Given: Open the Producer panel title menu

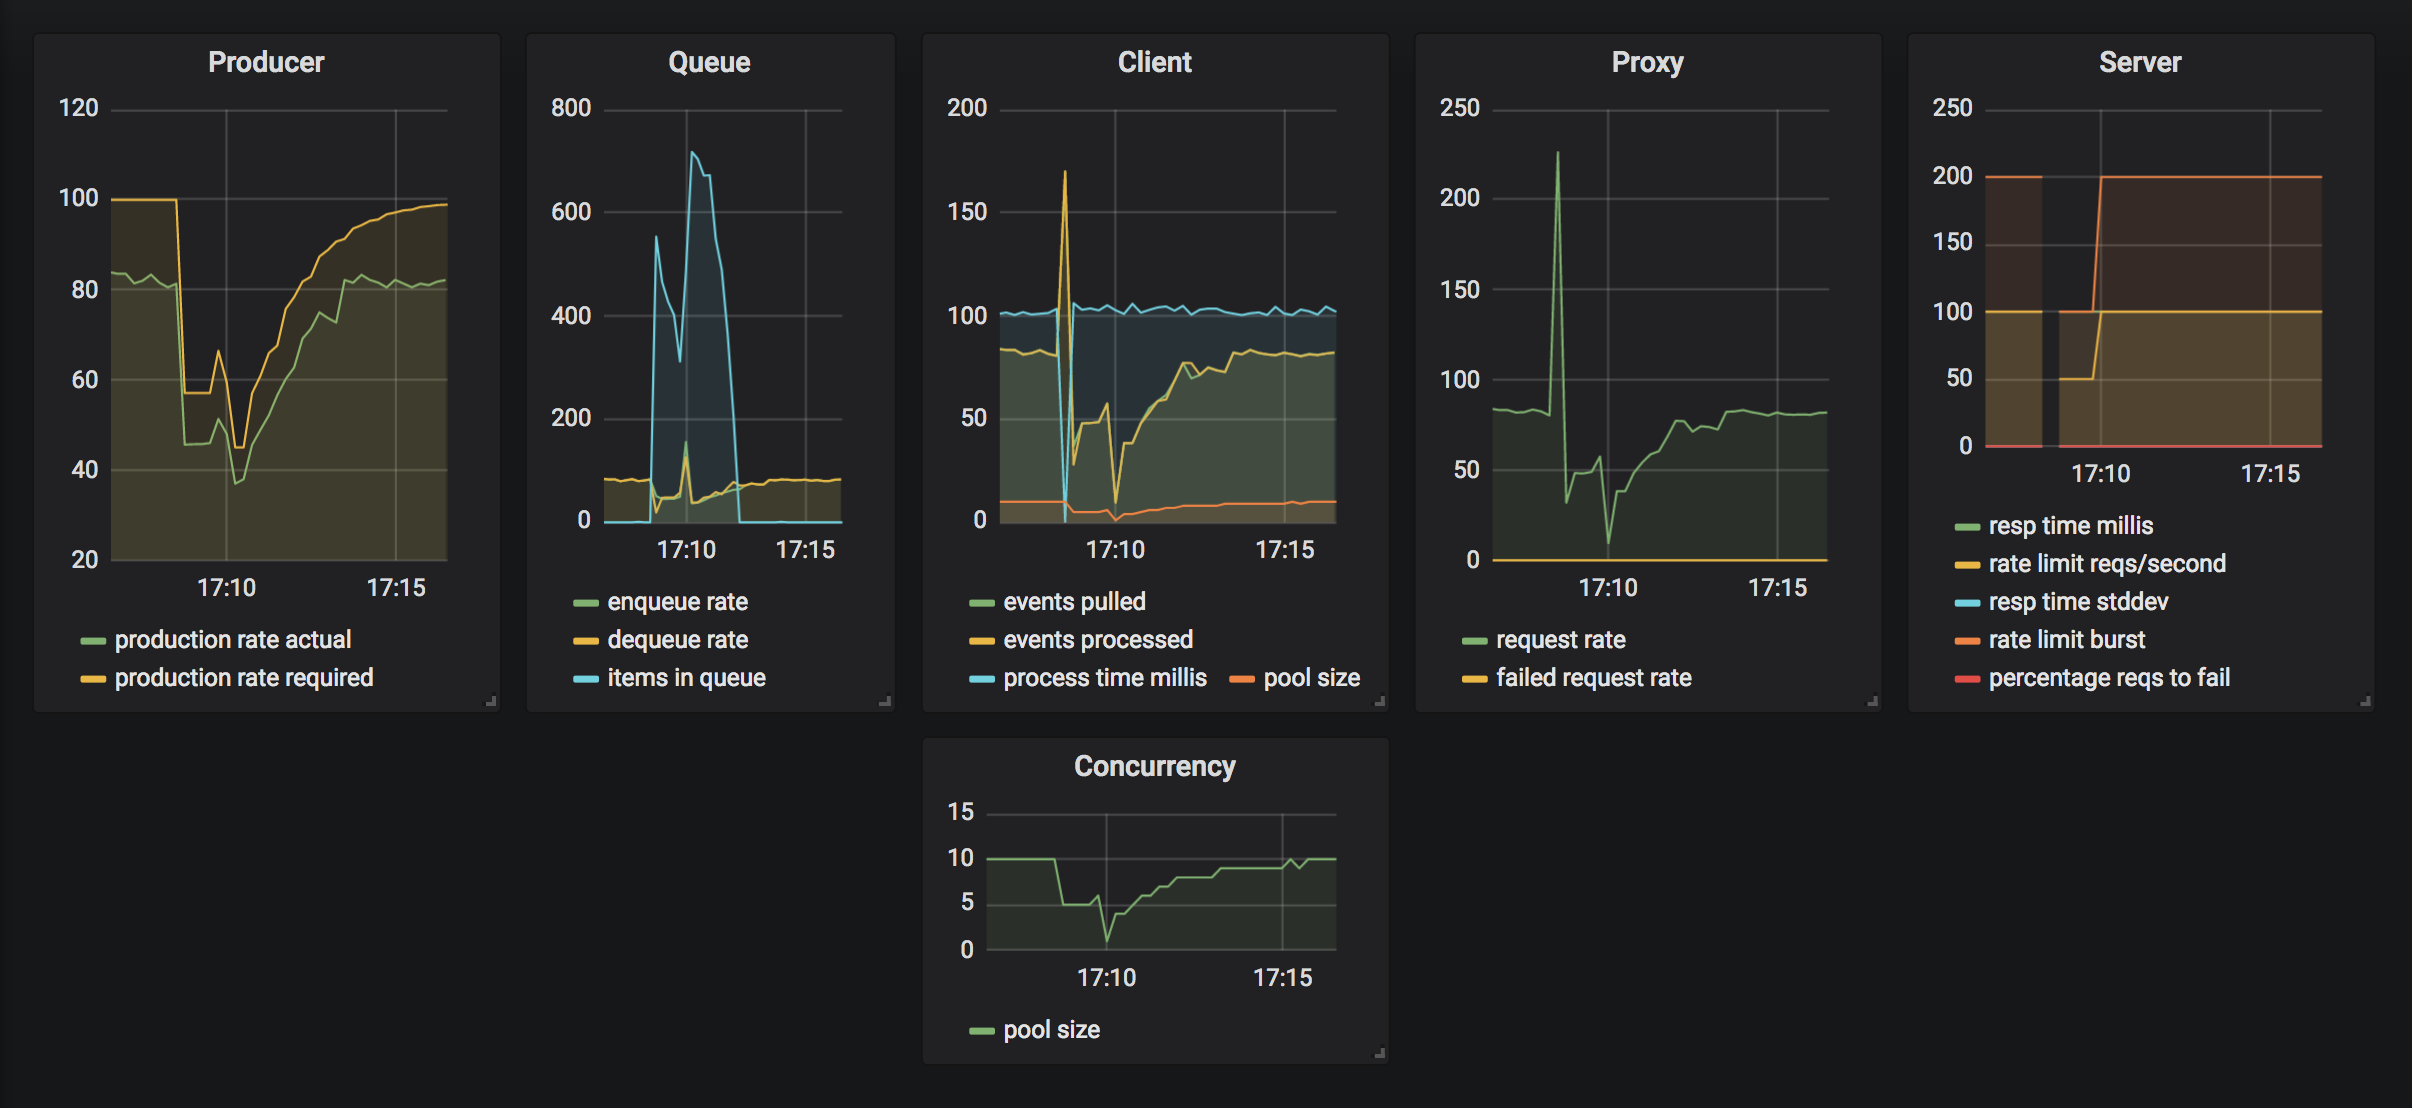Looking at the screenshot, I should (266, 62).
